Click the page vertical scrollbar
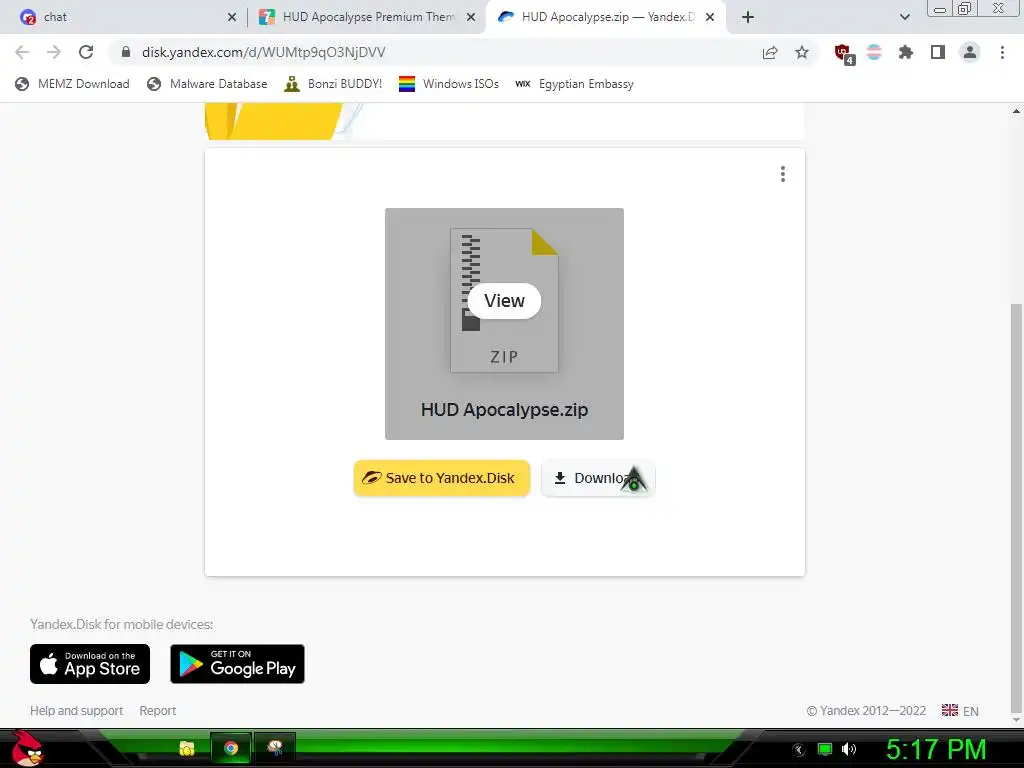The height and width of the screenshot is (768, 1024). (1016, 509)
